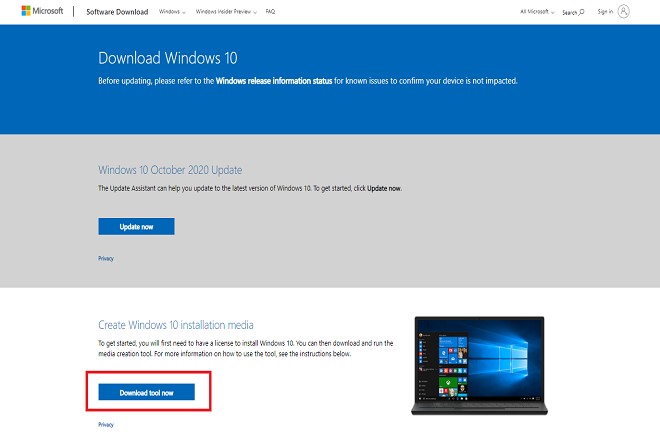Click the Update now button
Viewport: 660px width, 441px height.
136,226
